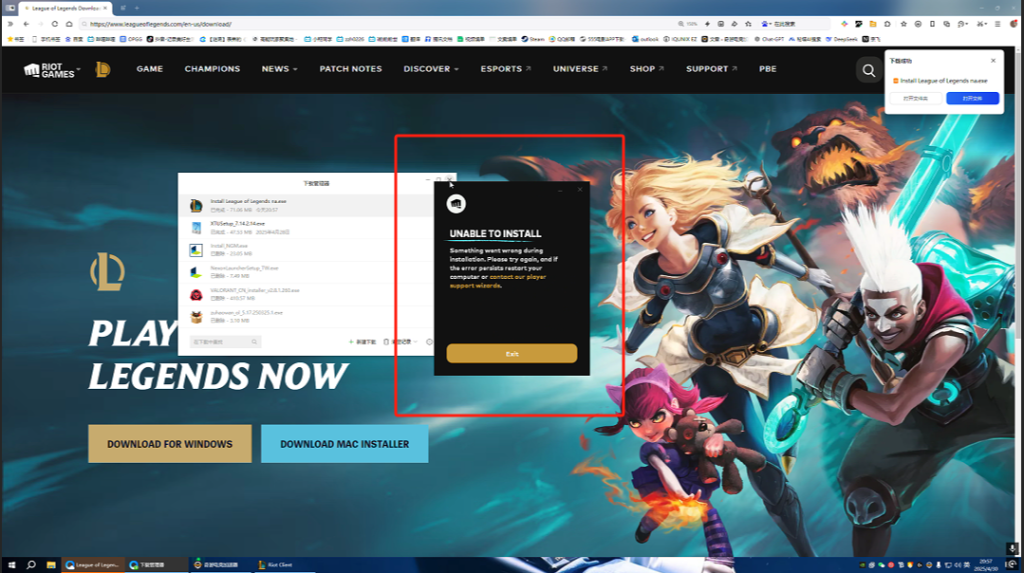Open the Riot Games logo menu
Screen dimensions: 1024x573
(x=52, y=70)
